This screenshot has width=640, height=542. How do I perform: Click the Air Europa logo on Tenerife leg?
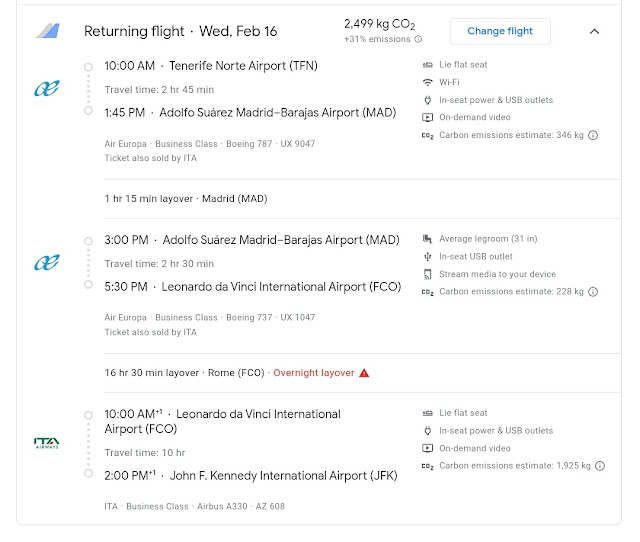click(x=47, y=90)
